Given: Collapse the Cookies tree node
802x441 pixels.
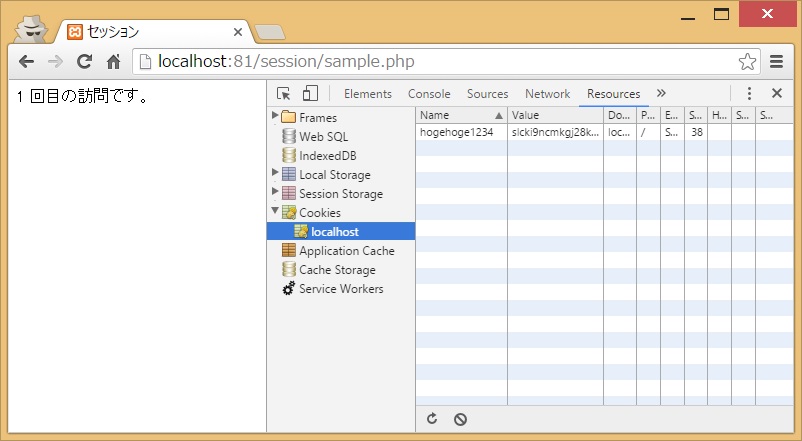Looking at the screenshot, I should point(275,210).
